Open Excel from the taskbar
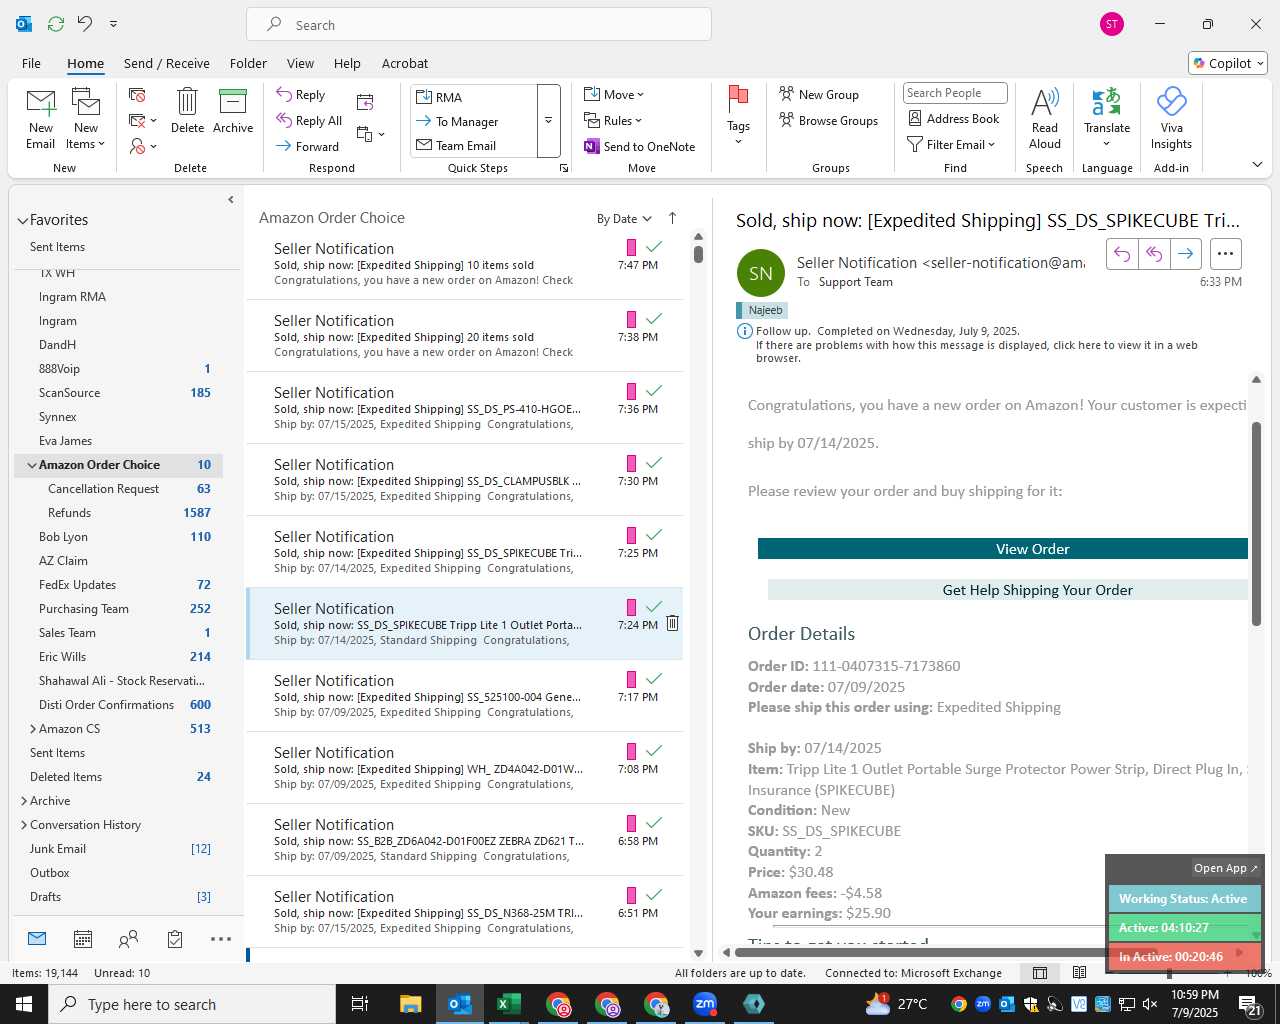 (x=508, y=1004)
